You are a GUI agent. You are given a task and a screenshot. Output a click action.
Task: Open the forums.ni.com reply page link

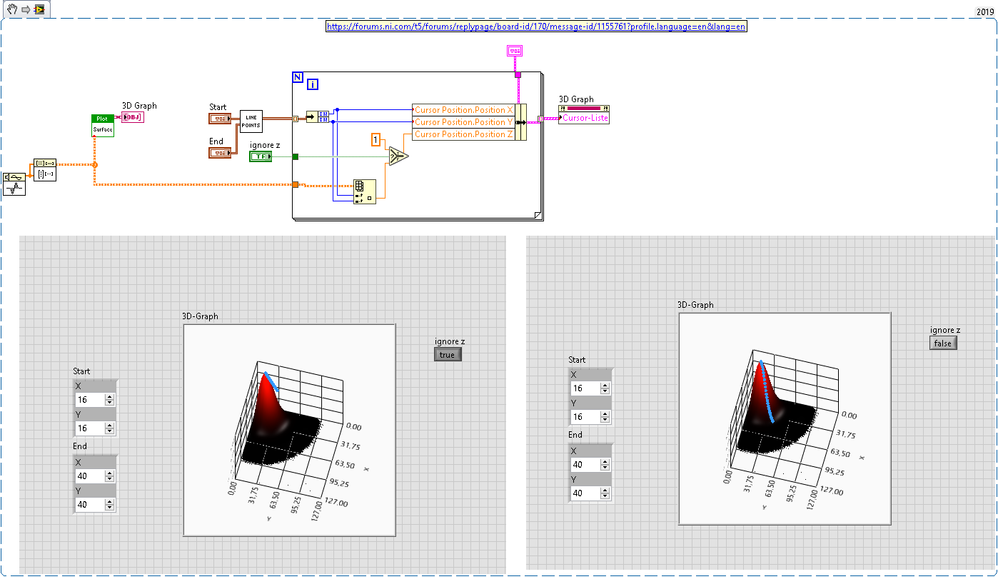536,27
